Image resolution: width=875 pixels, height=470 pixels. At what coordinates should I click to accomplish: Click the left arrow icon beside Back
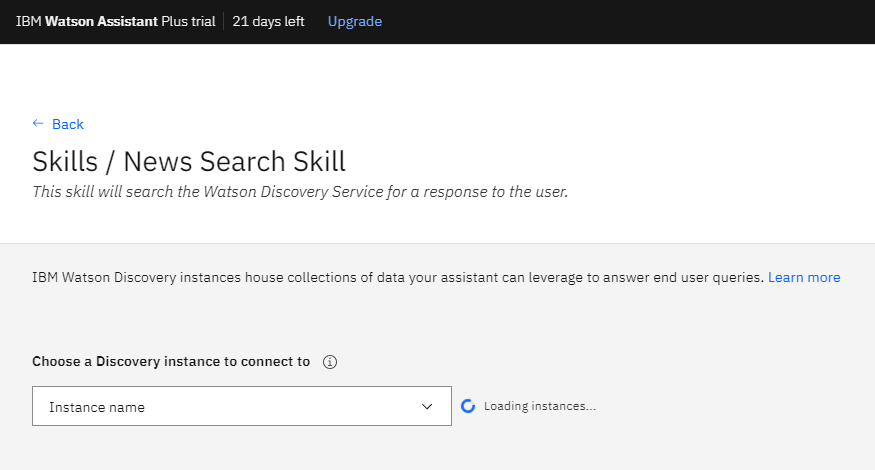(38, 123)
